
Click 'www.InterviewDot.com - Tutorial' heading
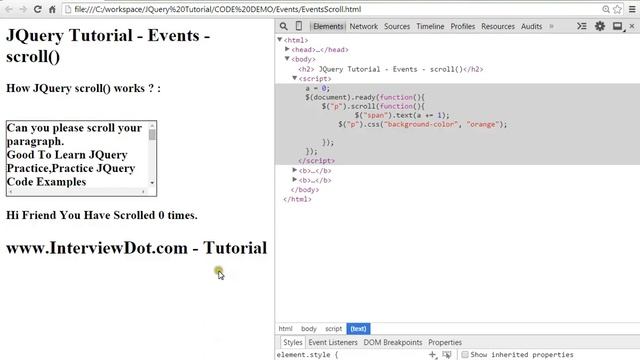(x=137, y=248)
